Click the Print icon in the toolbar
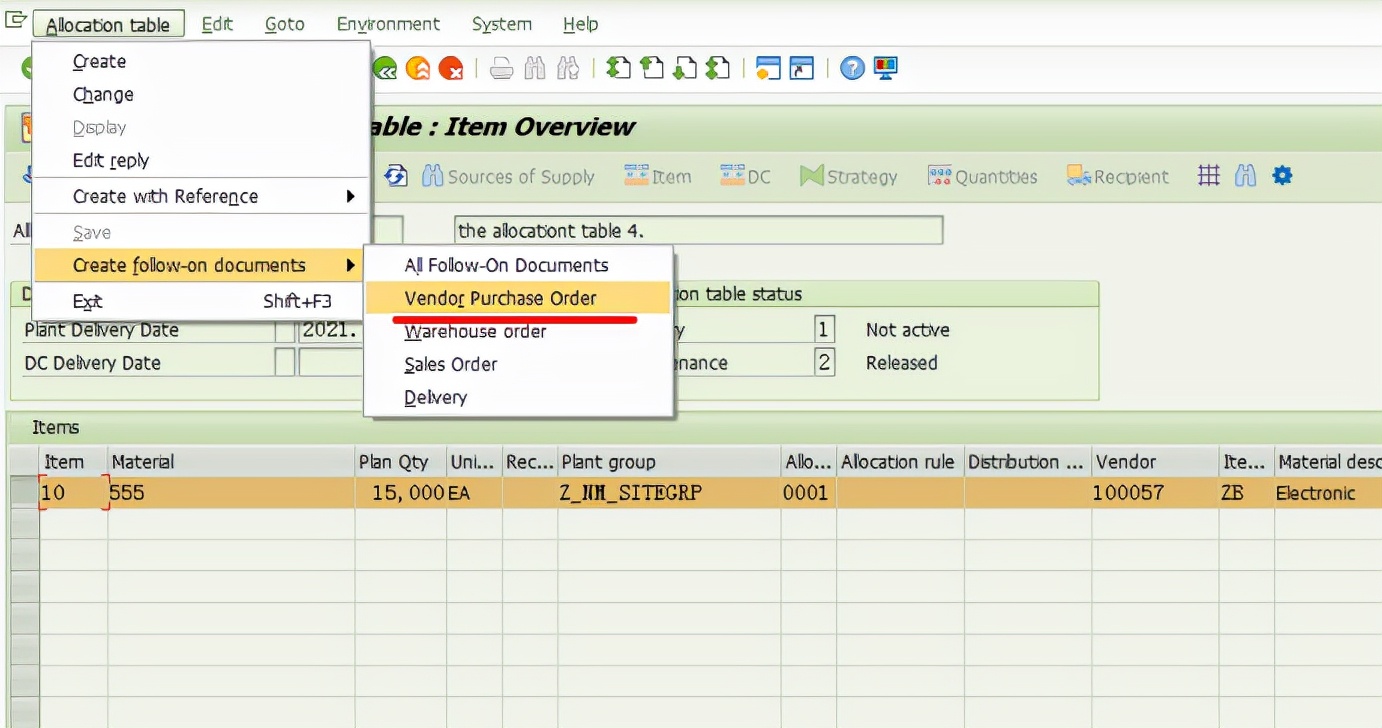This screenshot has width=1382, height=728. (502, 68)
